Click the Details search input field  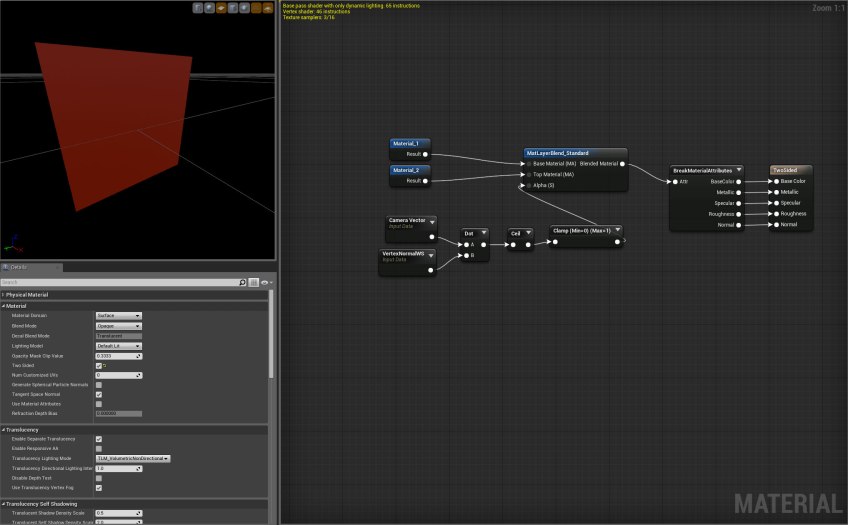118,283
